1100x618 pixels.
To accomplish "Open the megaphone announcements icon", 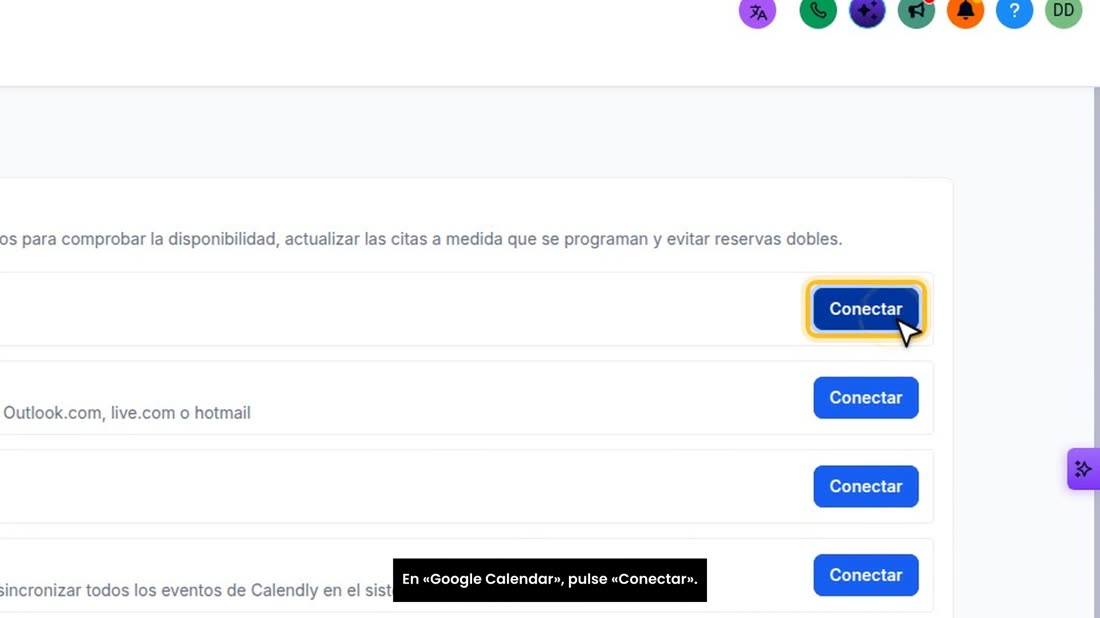I will tap(916, 11).
